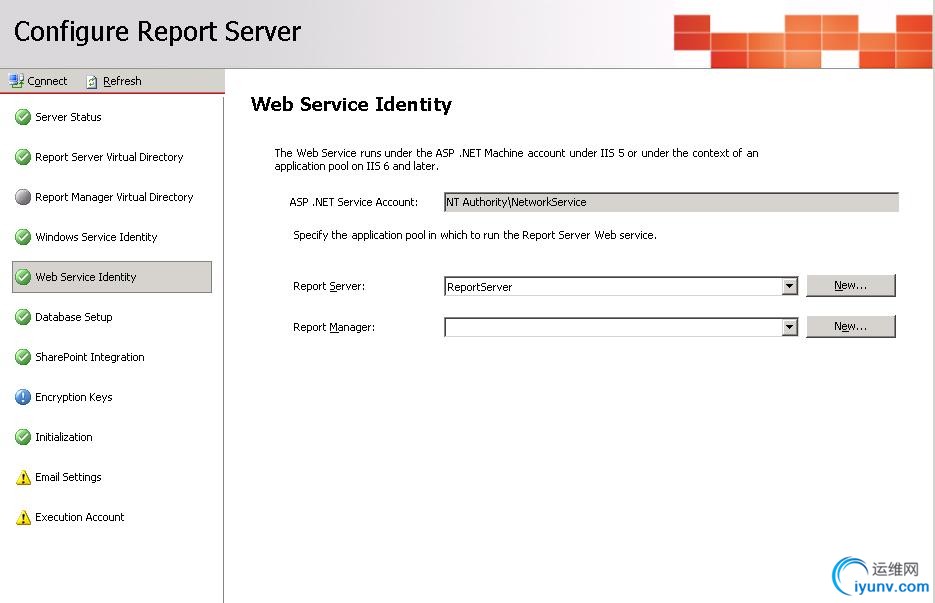Click the "Report Server:" field label
Screen dimensions: 935x603
pos(329,286)
